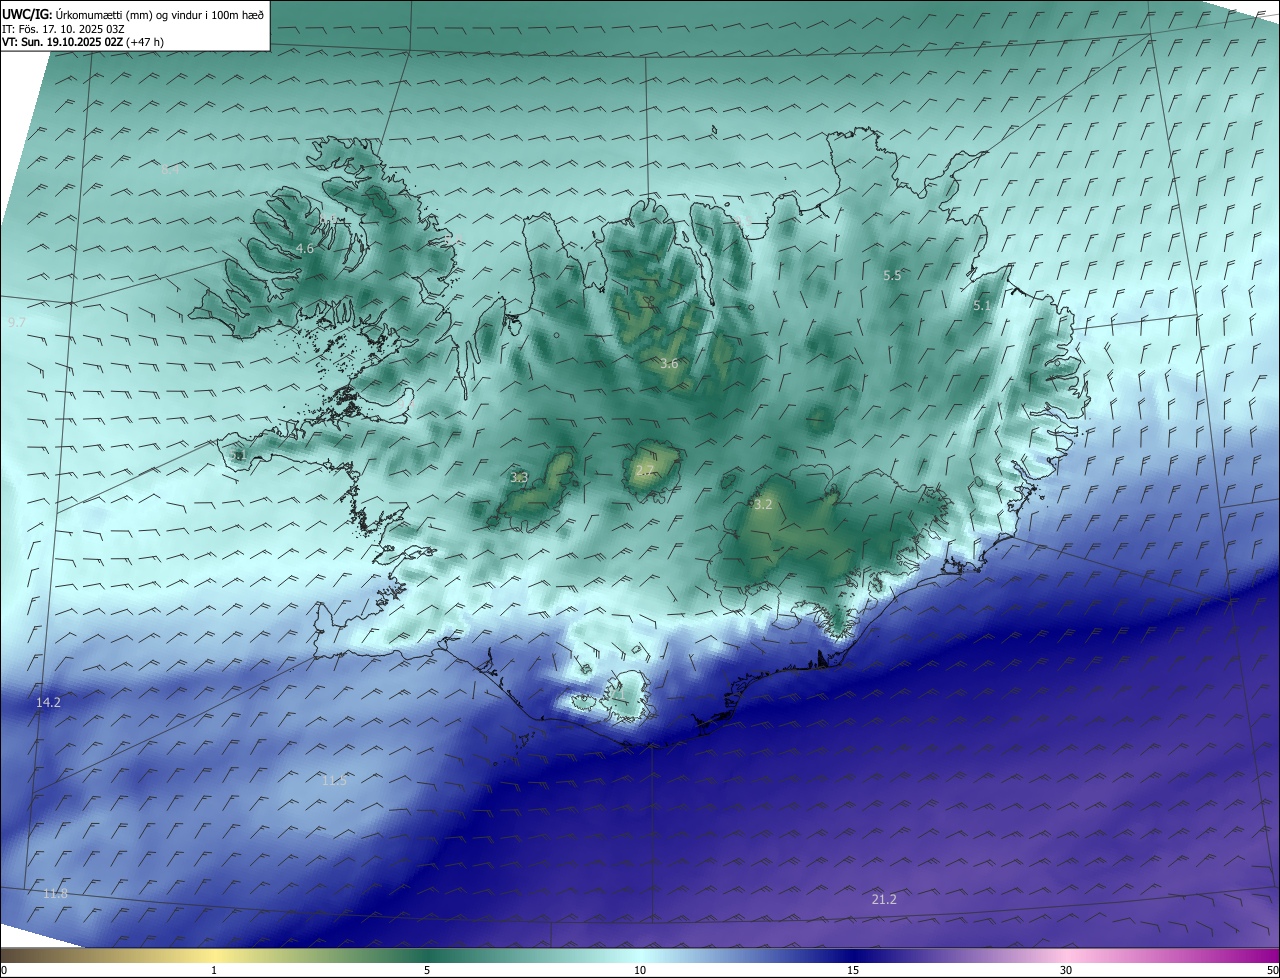Click the map value 4.6 in the Westfjords
The width and height of the screenshot is (1280, 978).
[x=305, y=248]
